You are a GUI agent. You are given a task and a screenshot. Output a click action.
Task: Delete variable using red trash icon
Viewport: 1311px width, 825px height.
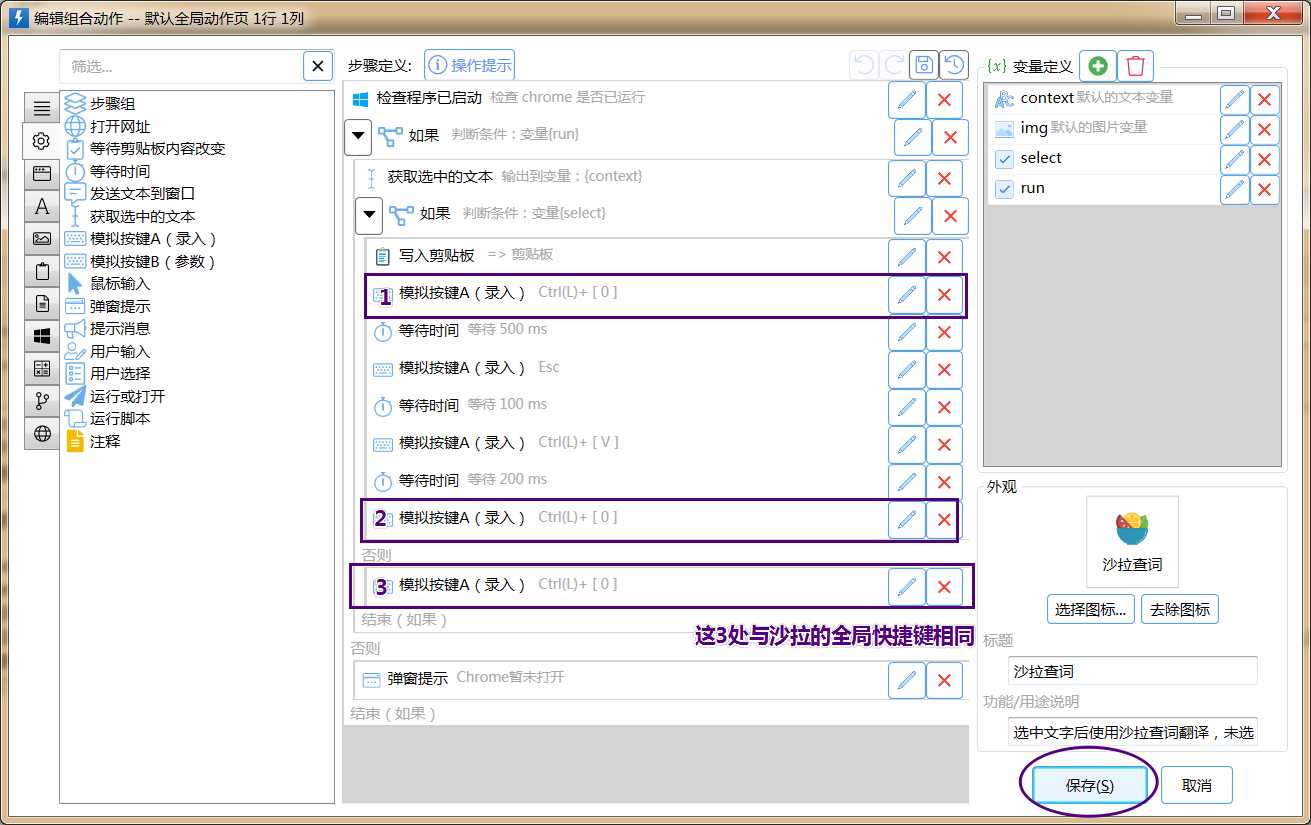coord(1135,66)
